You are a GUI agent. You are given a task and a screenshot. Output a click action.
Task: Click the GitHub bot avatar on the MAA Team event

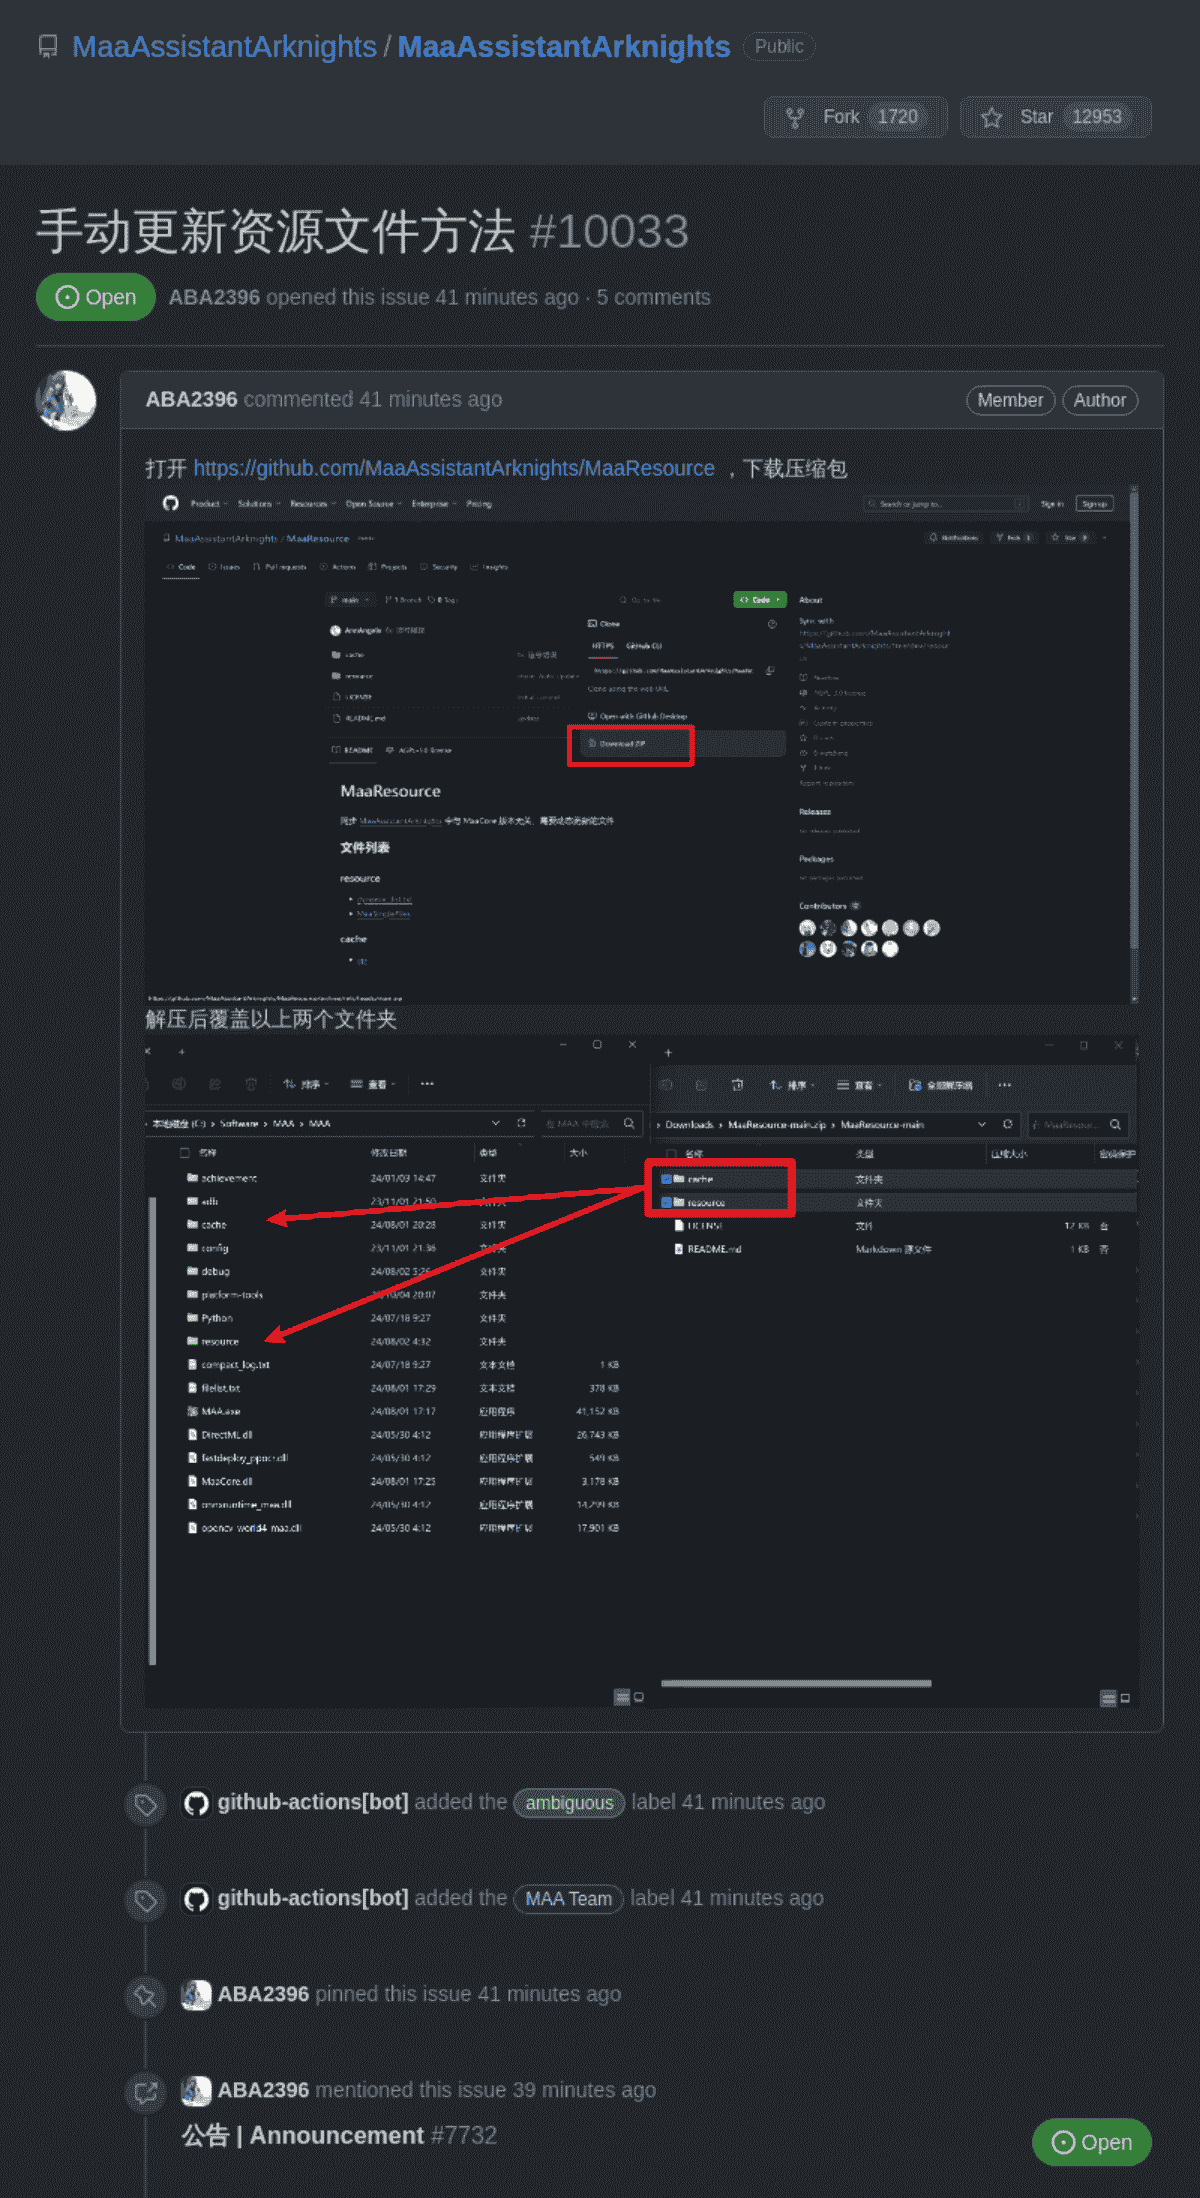[196, 1899]
